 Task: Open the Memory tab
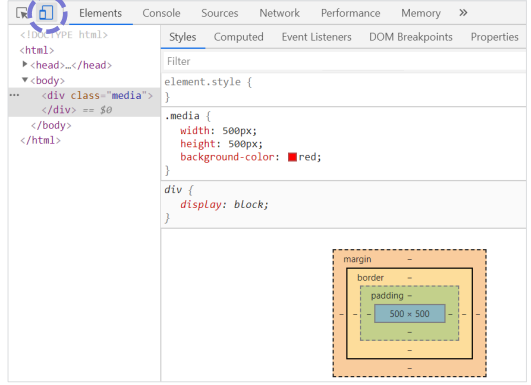click(421, 13)
